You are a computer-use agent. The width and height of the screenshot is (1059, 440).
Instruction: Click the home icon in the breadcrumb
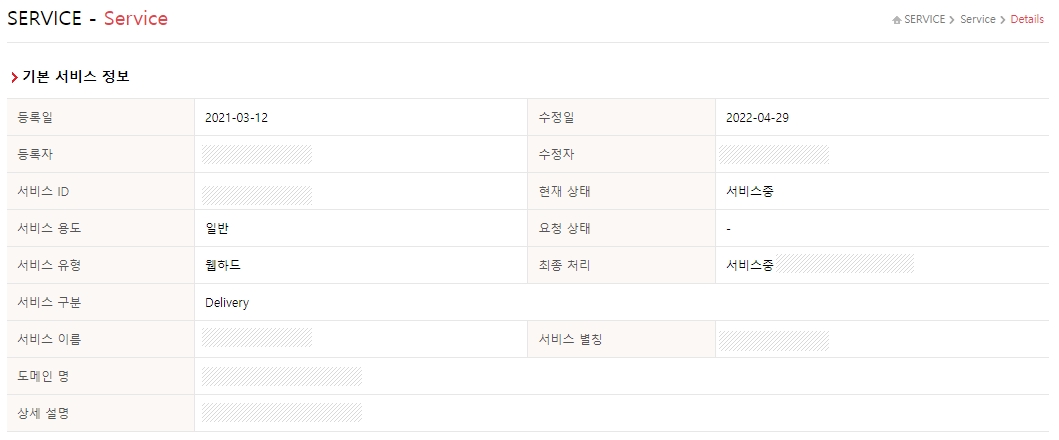[x=897, y=20]
